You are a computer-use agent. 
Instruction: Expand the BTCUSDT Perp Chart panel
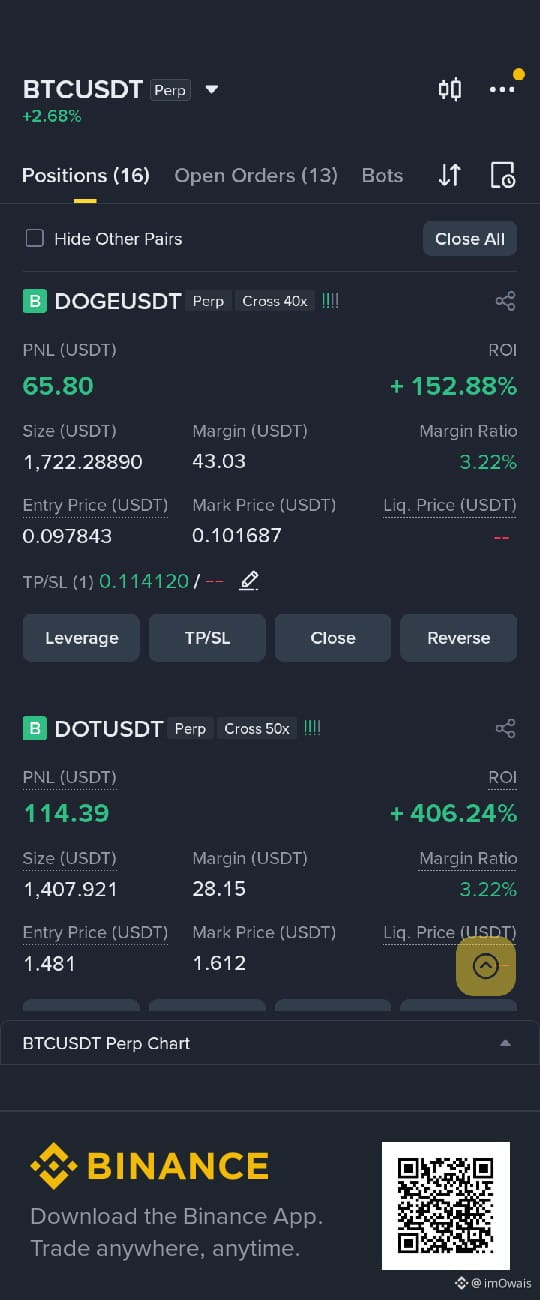pos(270,1043)
